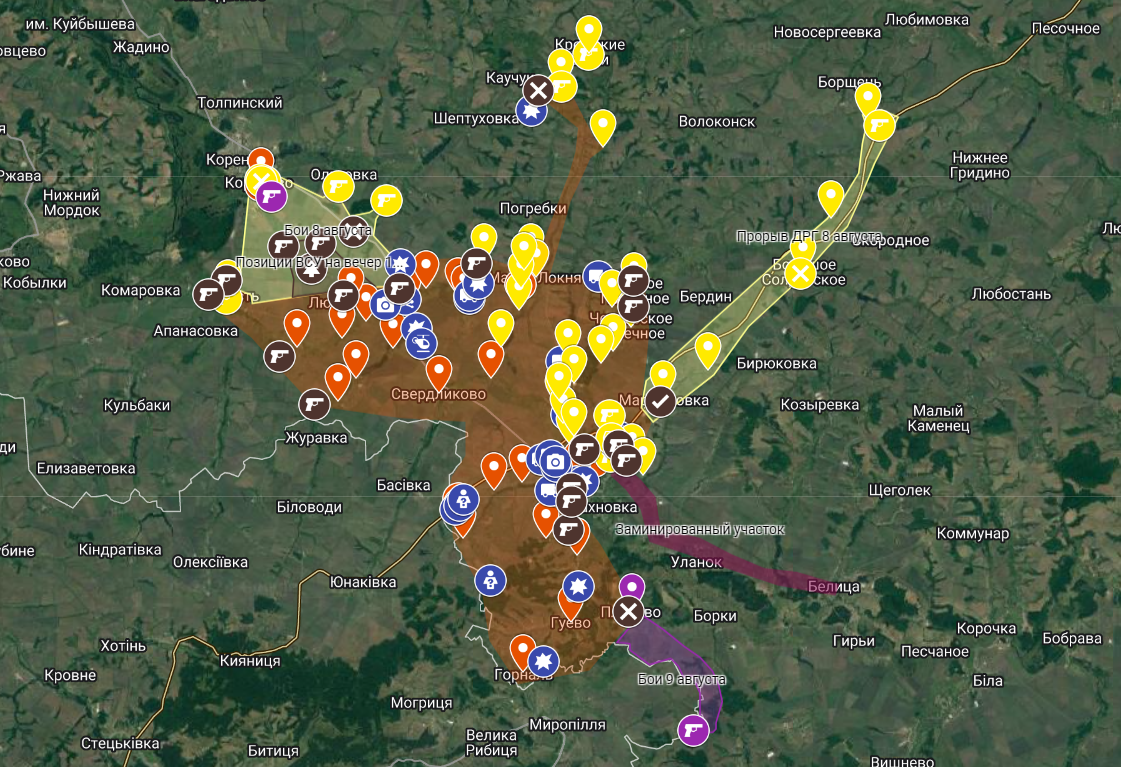Click the yellow gun marker near Борщень
The width and height of the screenshot is (1121, 767).
click(x=879, y=125)
